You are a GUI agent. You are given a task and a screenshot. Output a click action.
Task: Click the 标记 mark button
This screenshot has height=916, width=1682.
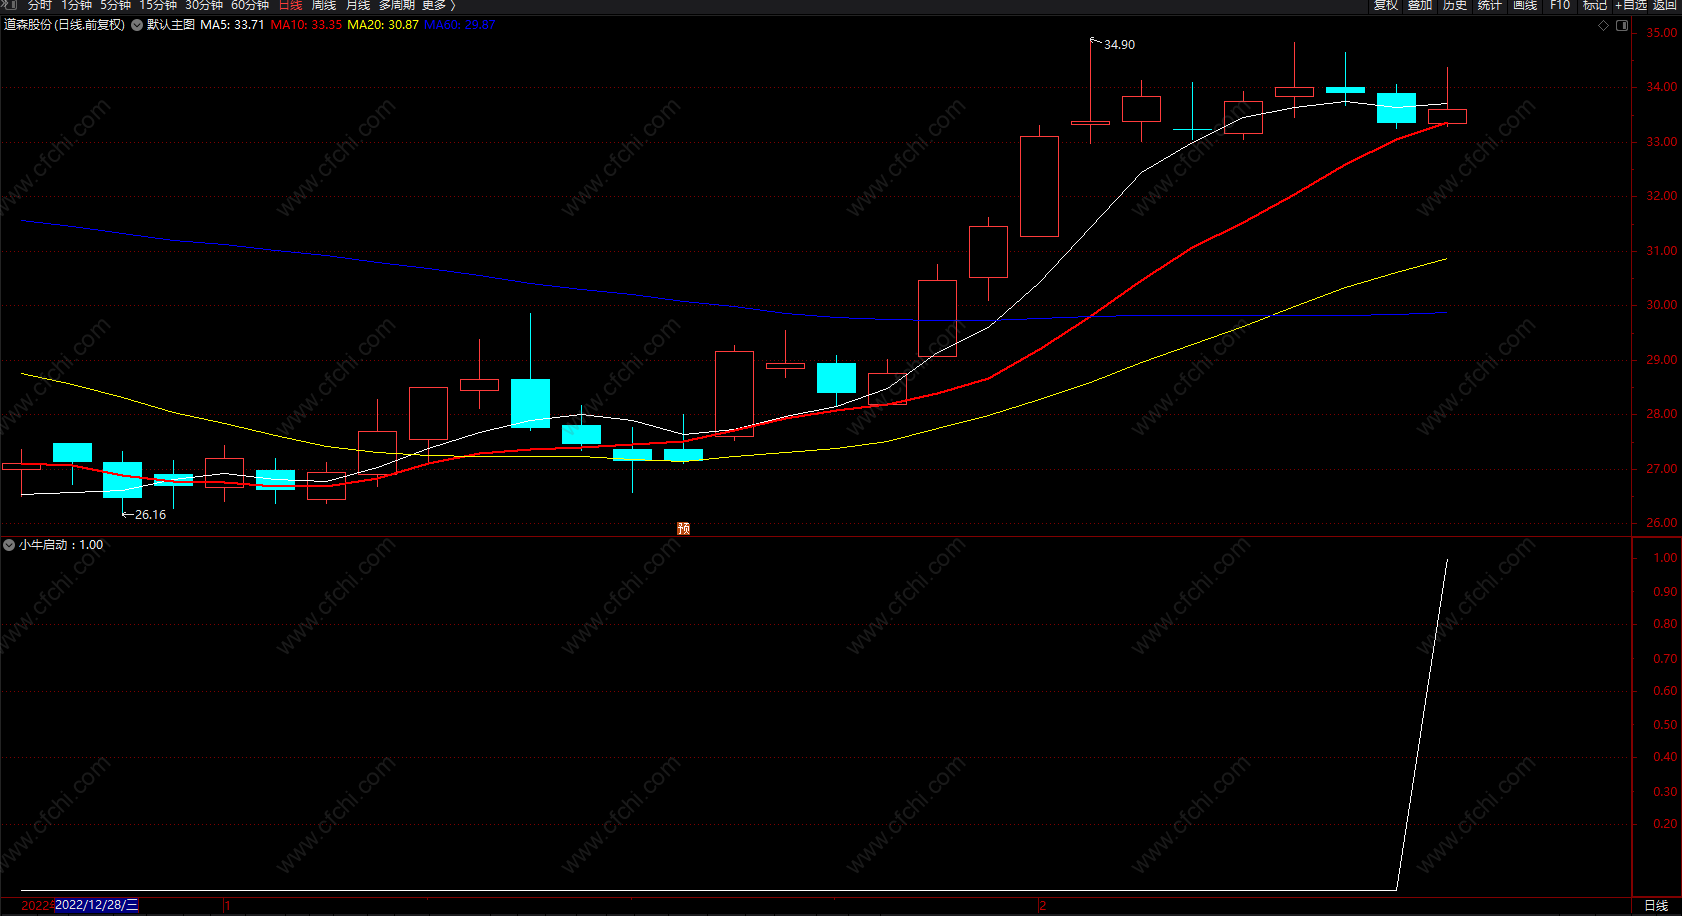coord(1595,5)
